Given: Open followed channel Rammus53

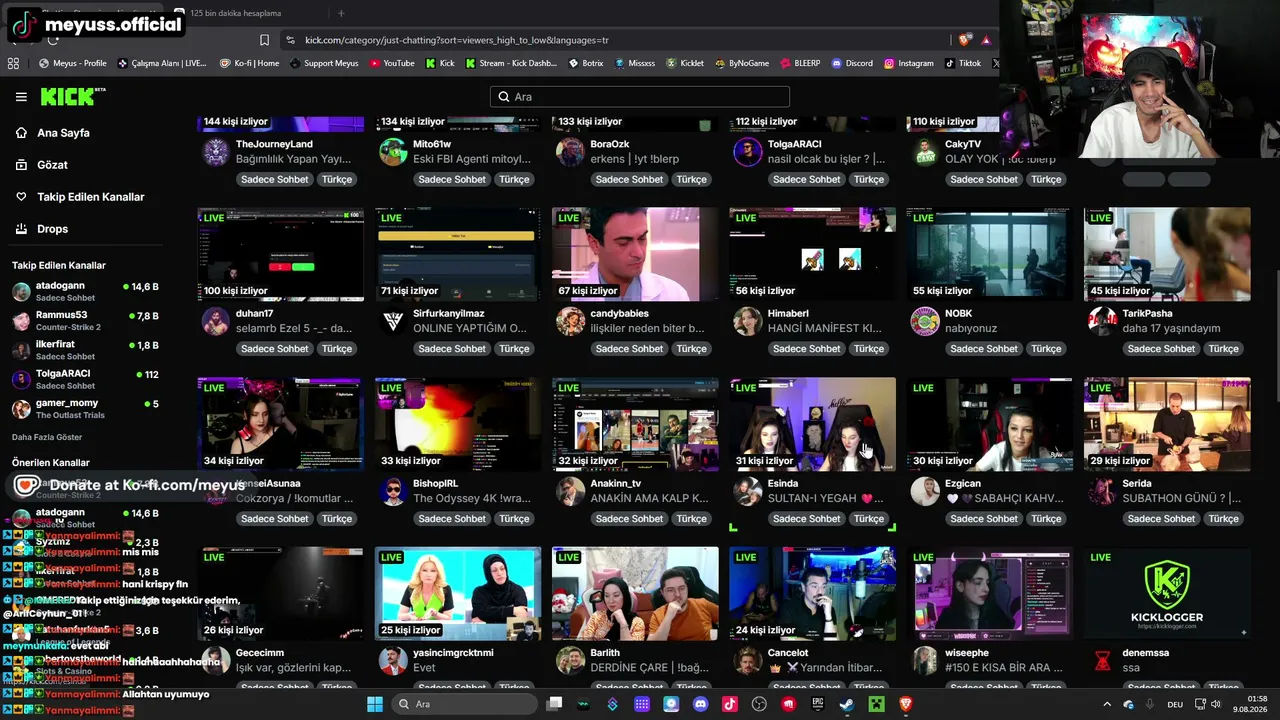Looking at the screenshot, I should (85, 321).
